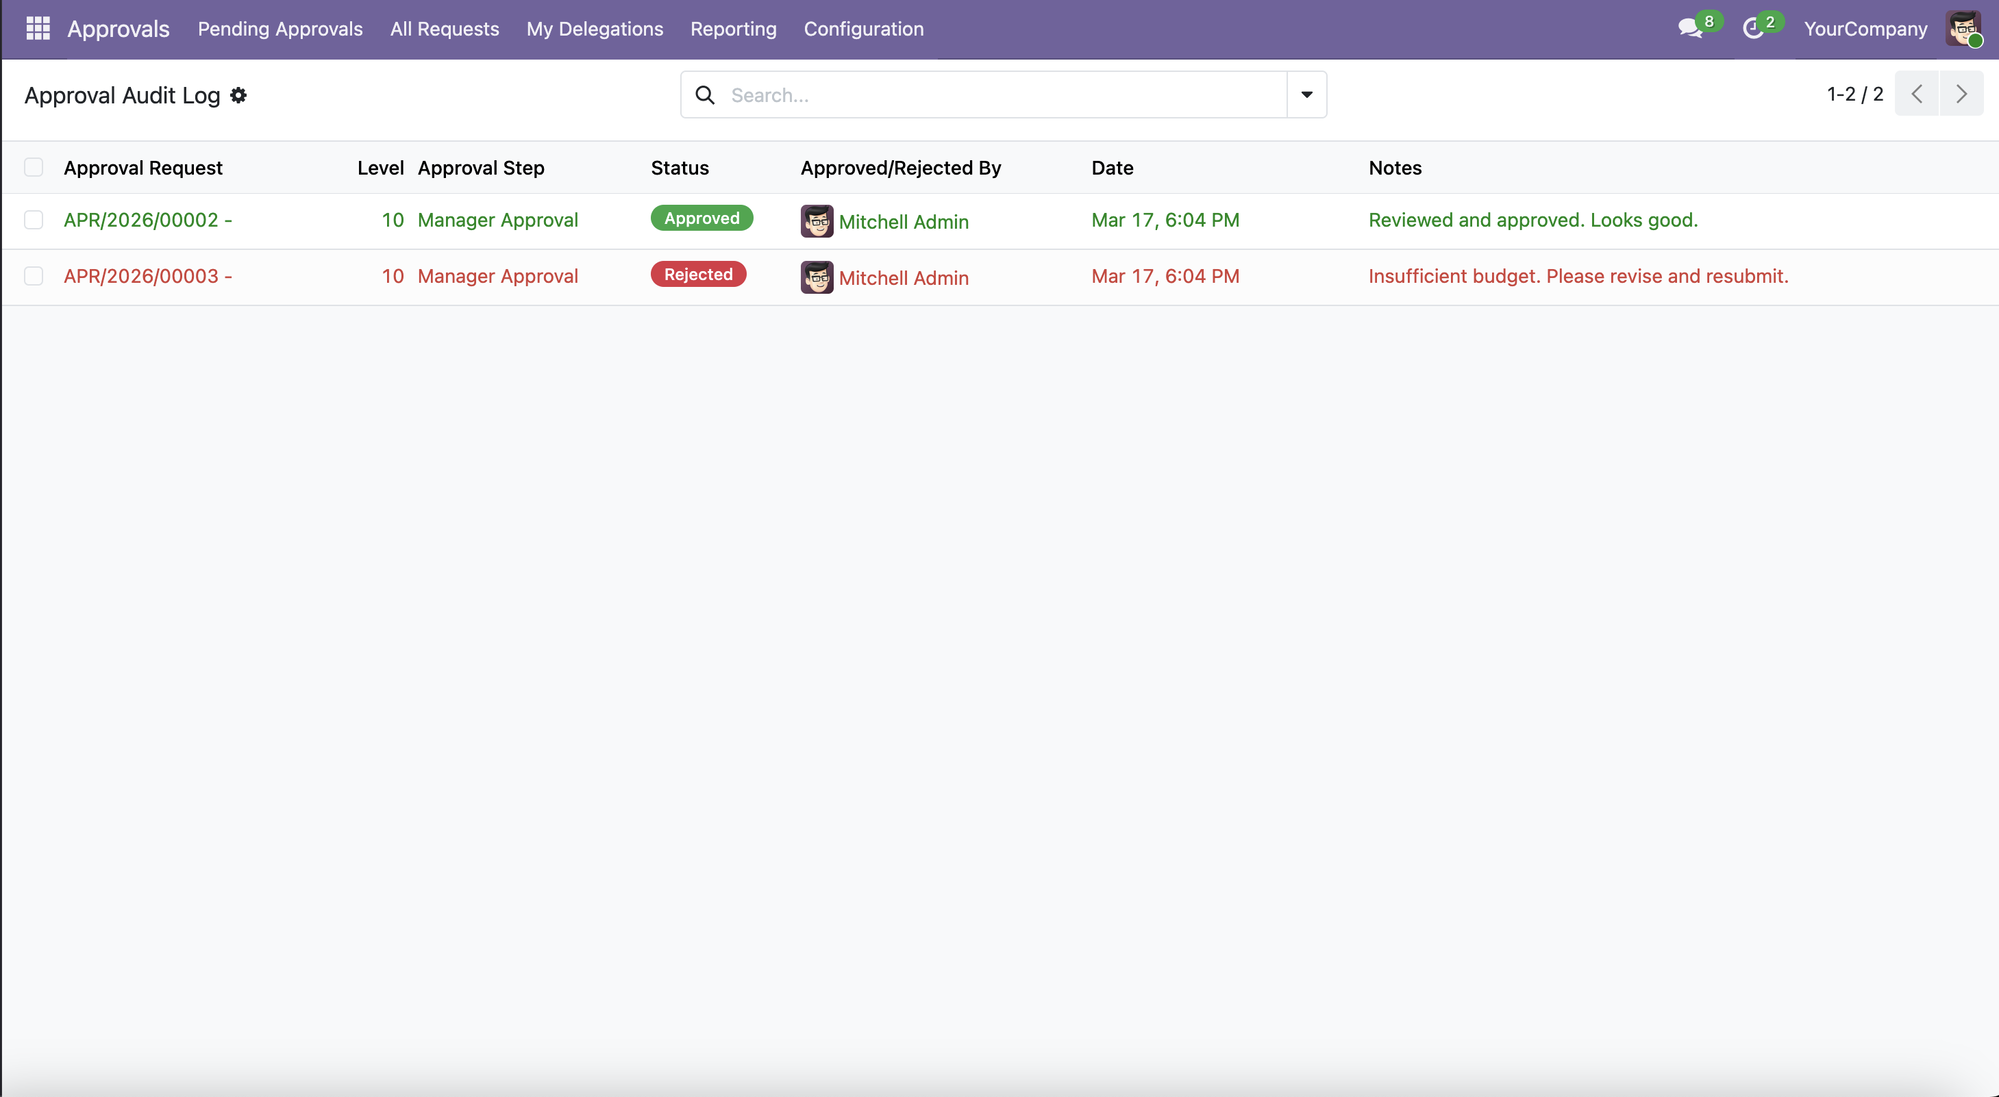Click inside the Search input field

[950, 94]
